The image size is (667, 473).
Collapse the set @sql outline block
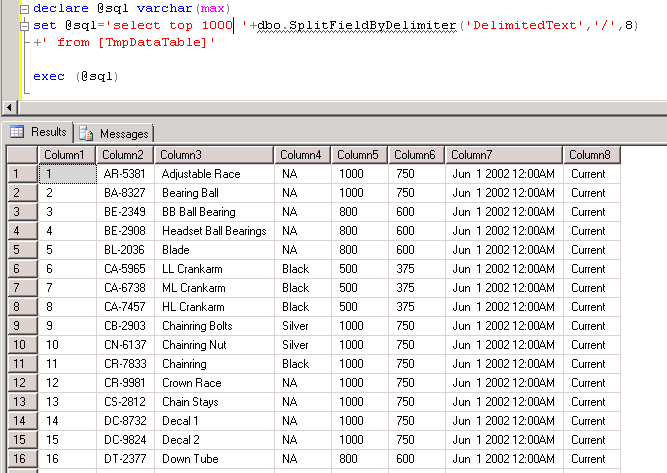(24, 25)
